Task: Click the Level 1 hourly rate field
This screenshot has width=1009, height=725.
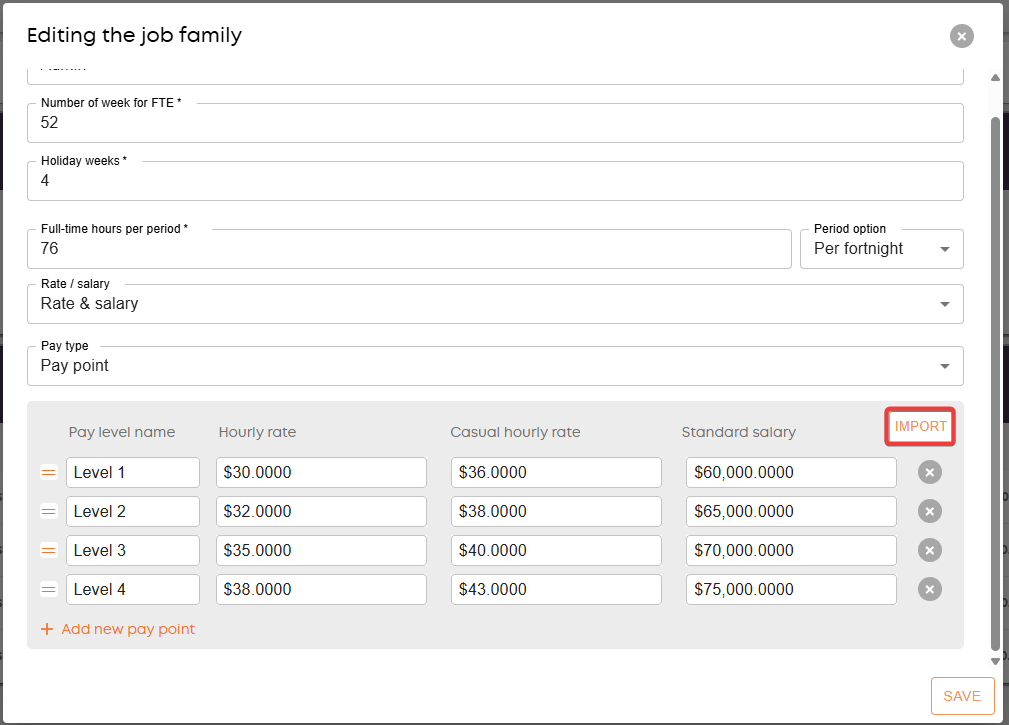Action: (321, 473)
